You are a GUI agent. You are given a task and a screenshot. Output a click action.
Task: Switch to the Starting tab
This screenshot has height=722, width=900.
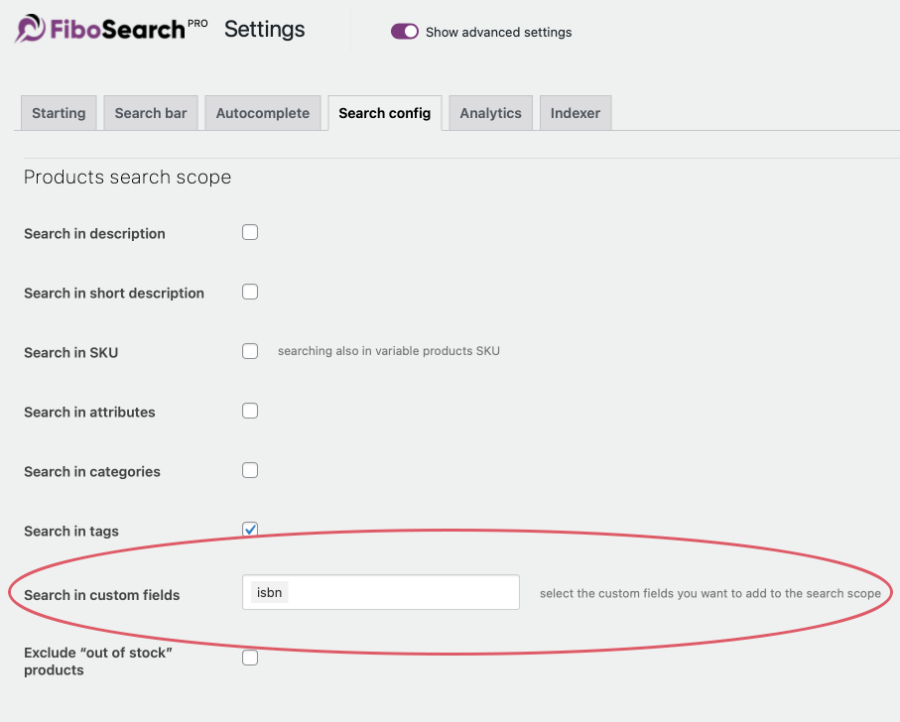tap(58, 113)
